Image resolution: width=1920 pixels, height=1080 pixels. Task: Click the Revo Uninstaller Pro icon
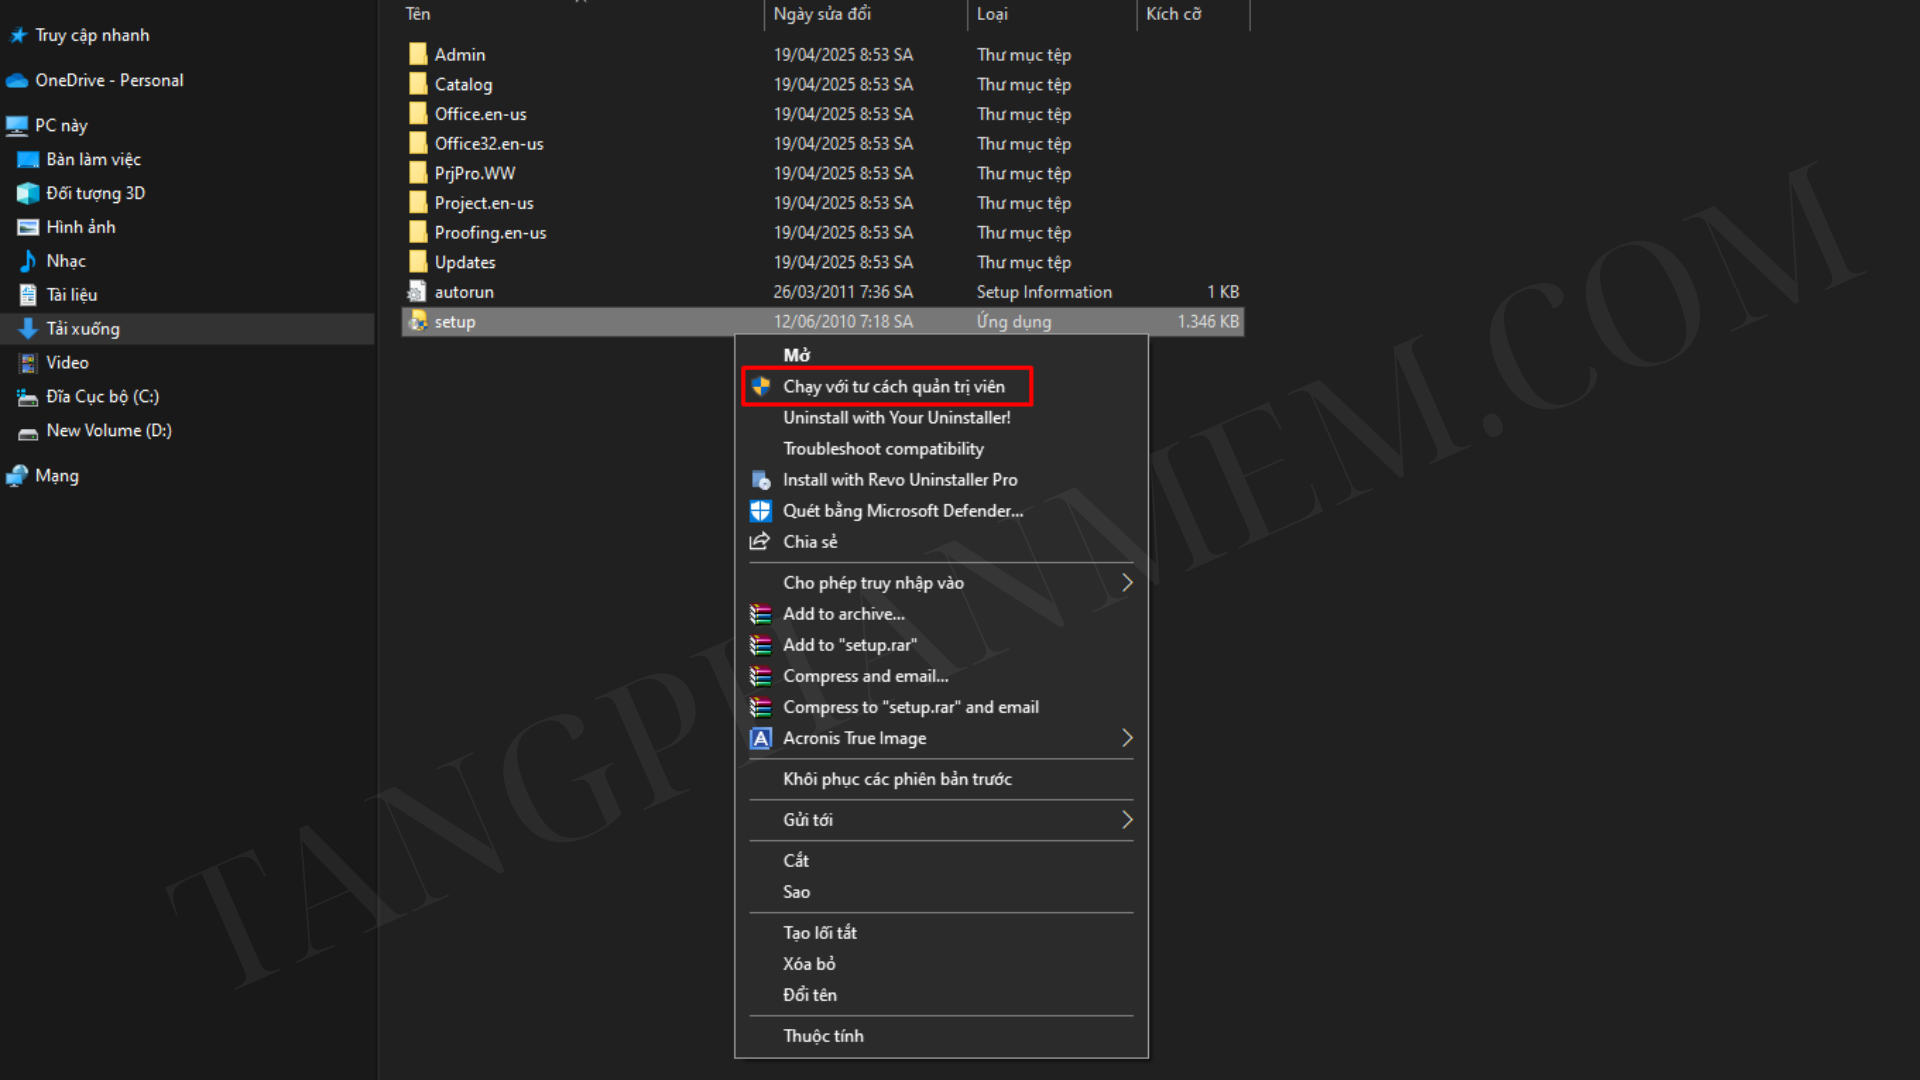(761, 480)
